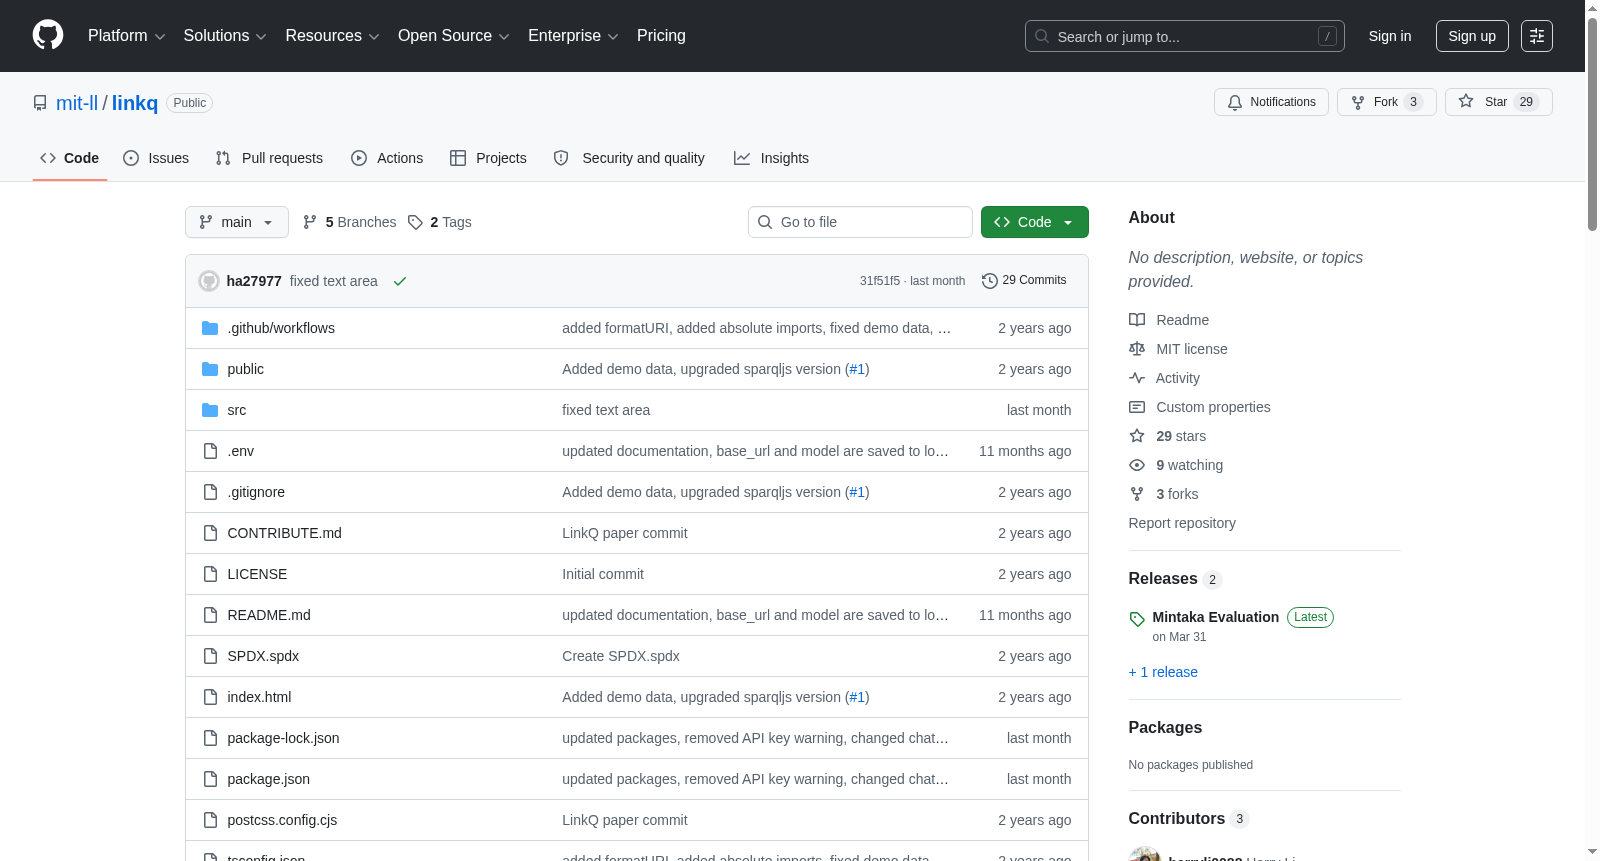Click the Custom properties icon

pyautogui.click(x=1137, y=407)
